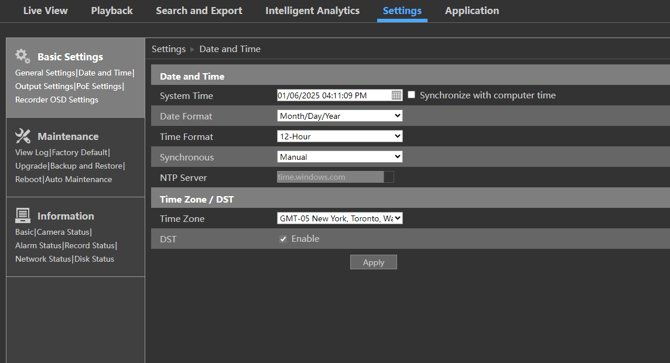Open Backup and Restore
Screen dimensions: 670x363
tap(86, 166)
